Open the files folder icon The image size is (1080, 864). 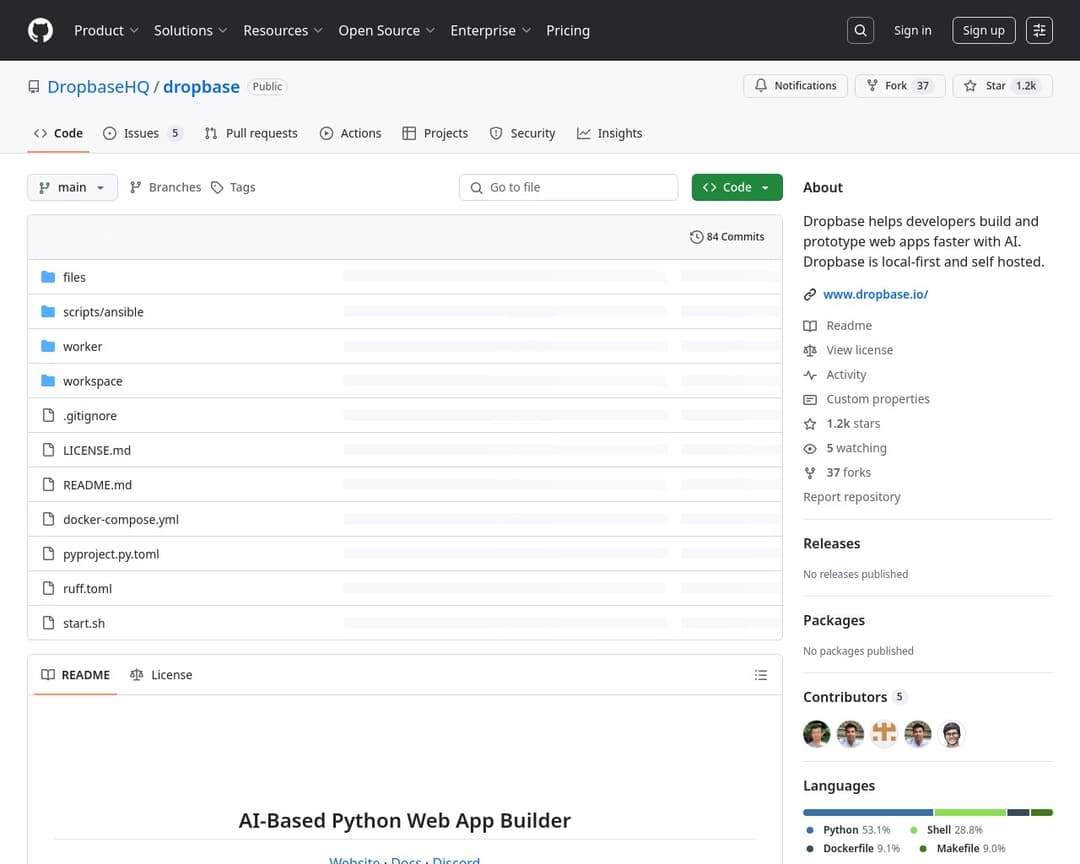click(48, 277)
